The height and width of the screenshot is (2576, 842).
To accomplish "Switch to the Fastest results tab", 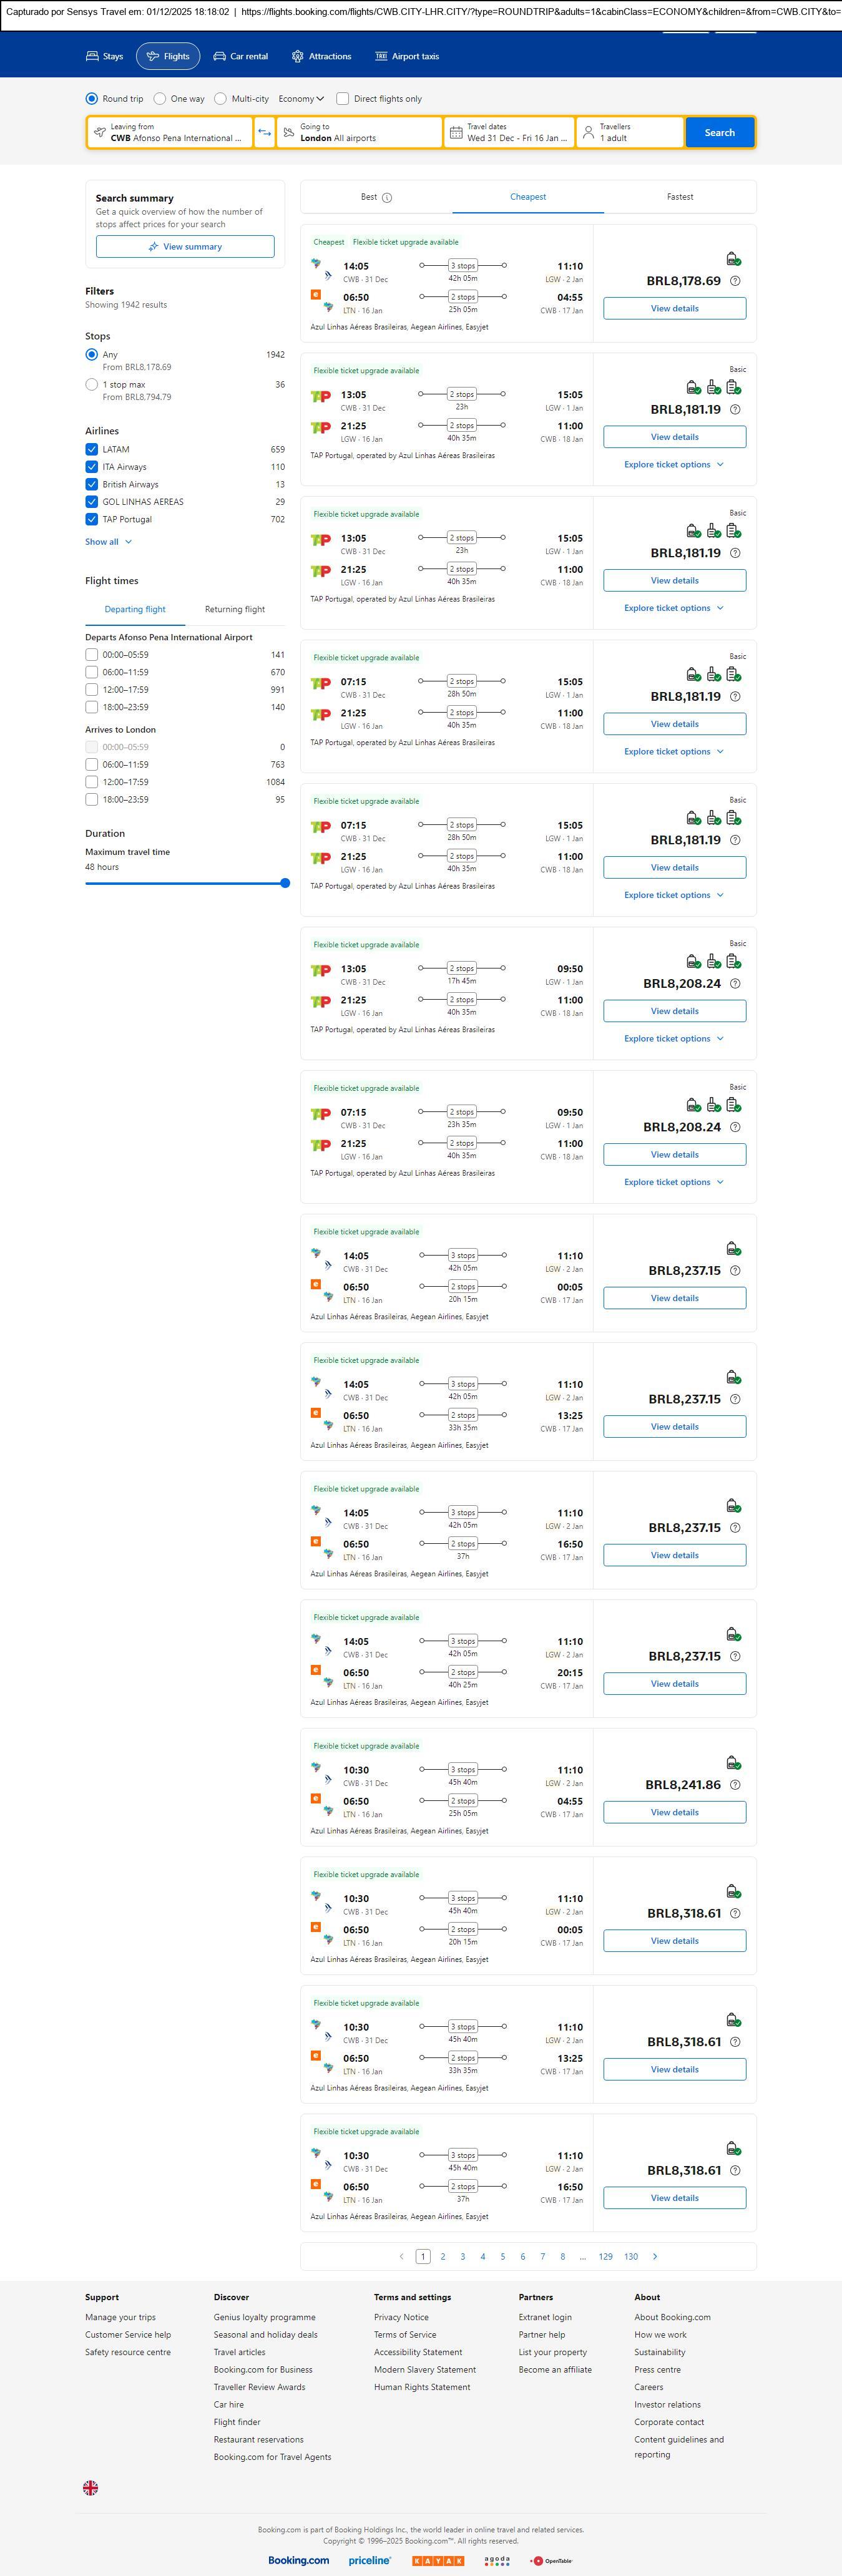I will click(x=680, y=197).
